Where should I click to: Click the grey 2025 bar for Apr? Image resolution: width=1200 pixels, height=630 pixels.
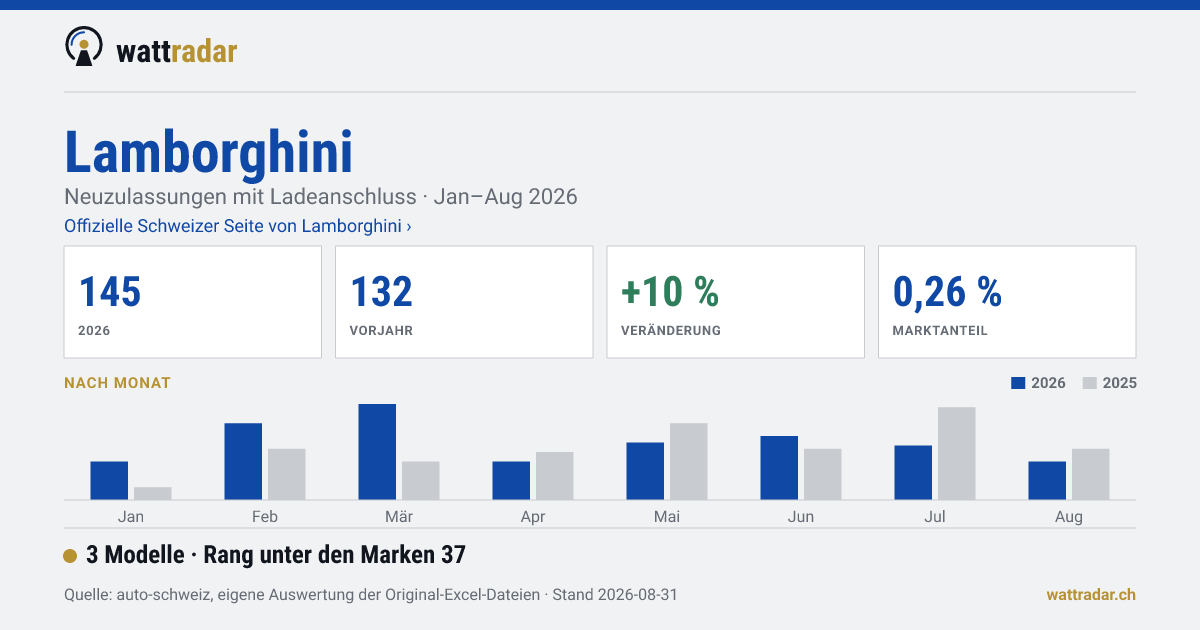(x=555, y=476)
